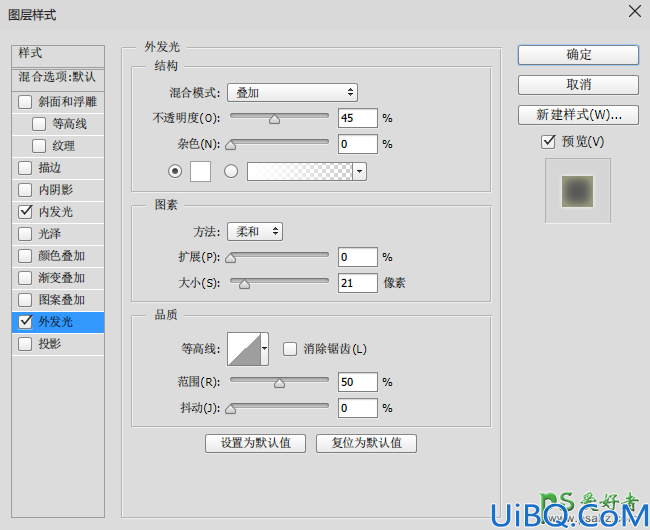Open gradient picker dropdown arrow
Viewport: 650px width, 530px height.
359,172
